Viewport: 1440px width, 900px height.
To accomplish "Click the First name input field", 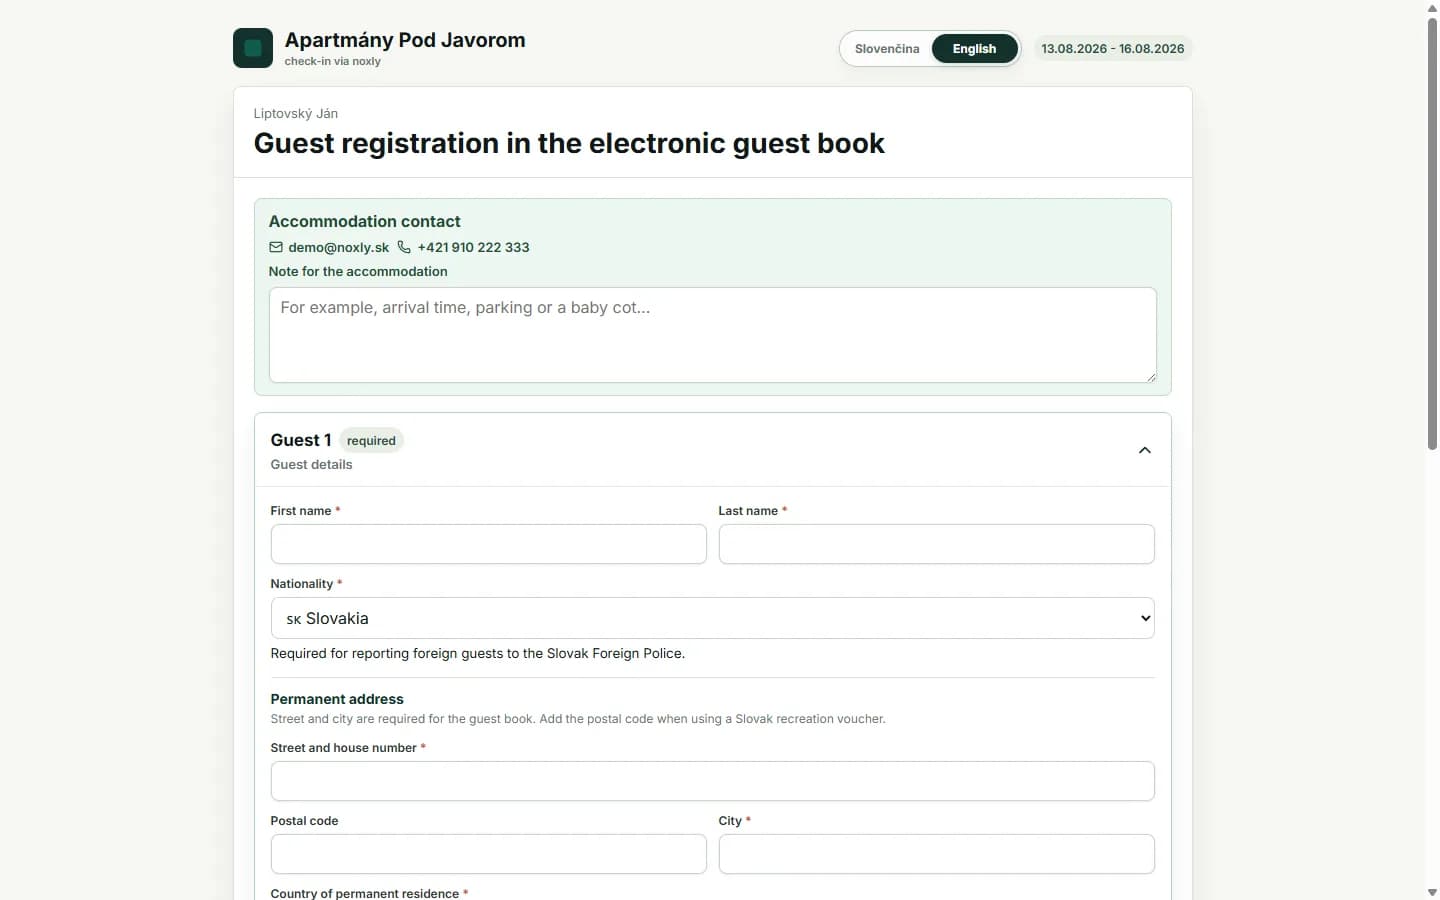I will [488, 544].
